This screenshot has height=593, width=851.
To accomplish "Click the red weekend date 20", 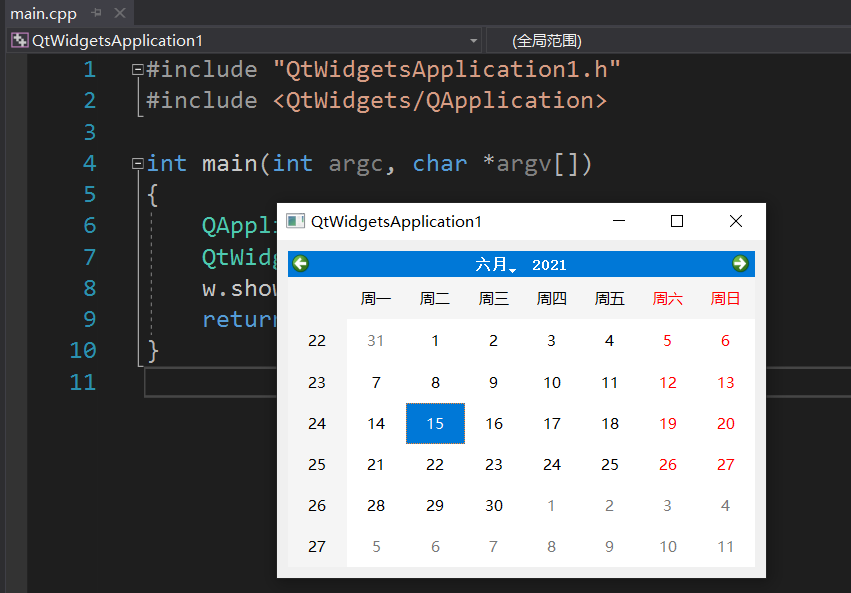I will [x=725, y=422].
